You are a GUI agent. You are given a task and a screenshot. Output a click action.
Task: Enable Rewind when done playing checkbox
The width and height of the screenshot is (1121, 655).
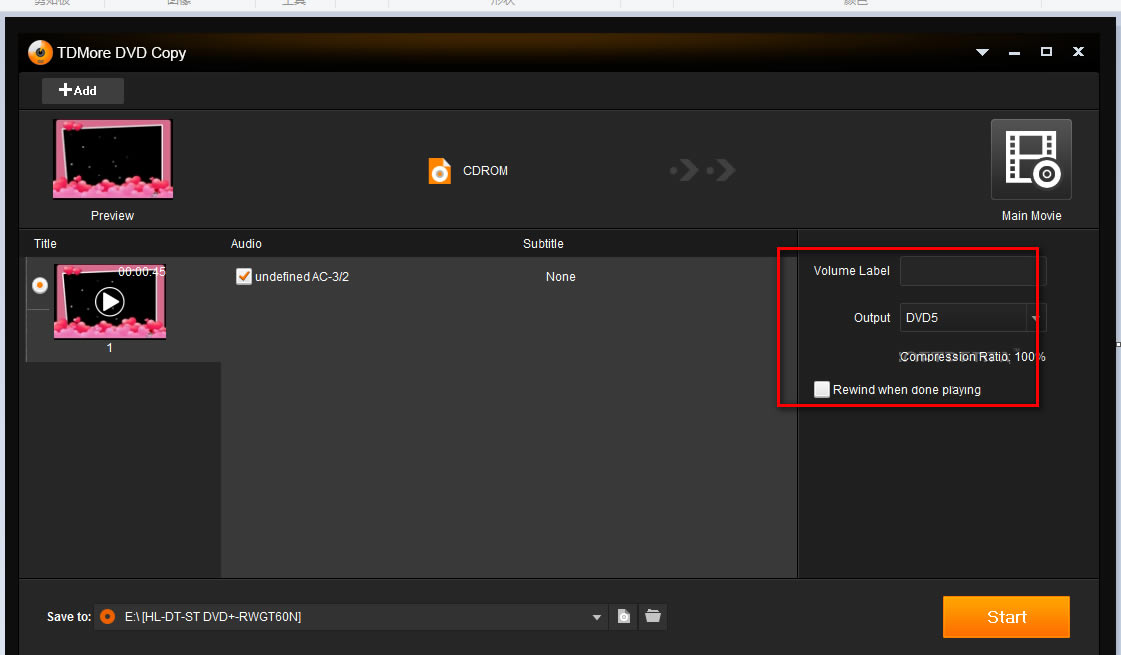(822, 389)
